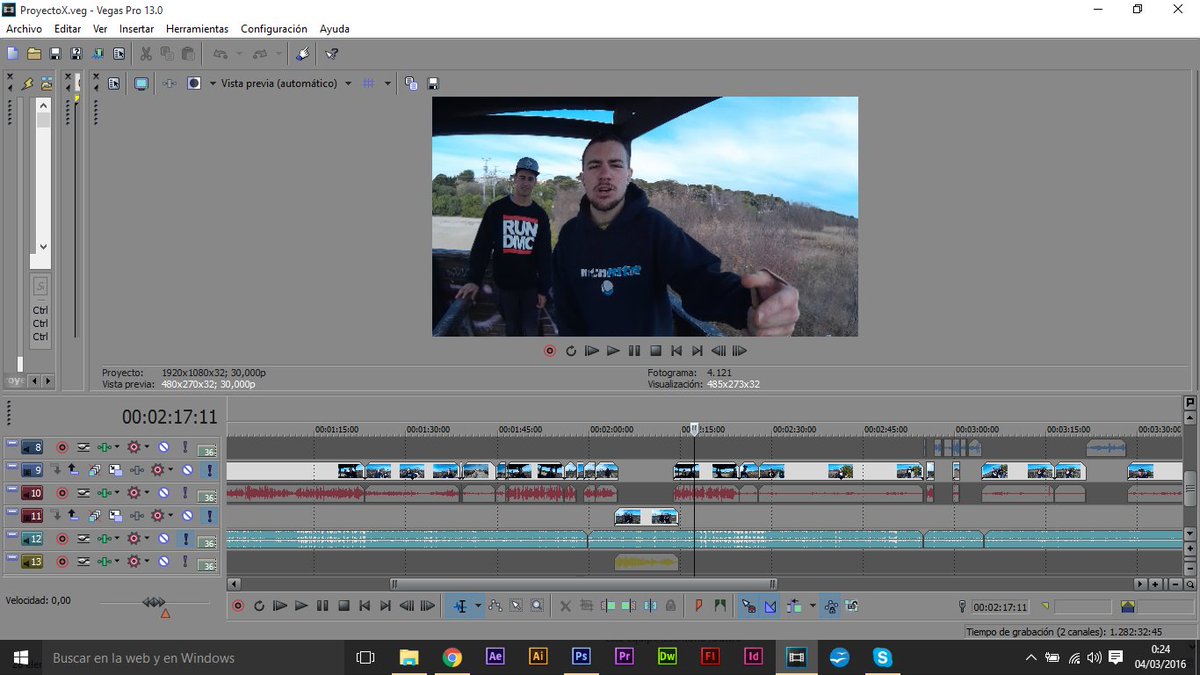This screenshot has height=675, width=1200.
Task: Open the Herramientas menu
Action: (197, 29)
